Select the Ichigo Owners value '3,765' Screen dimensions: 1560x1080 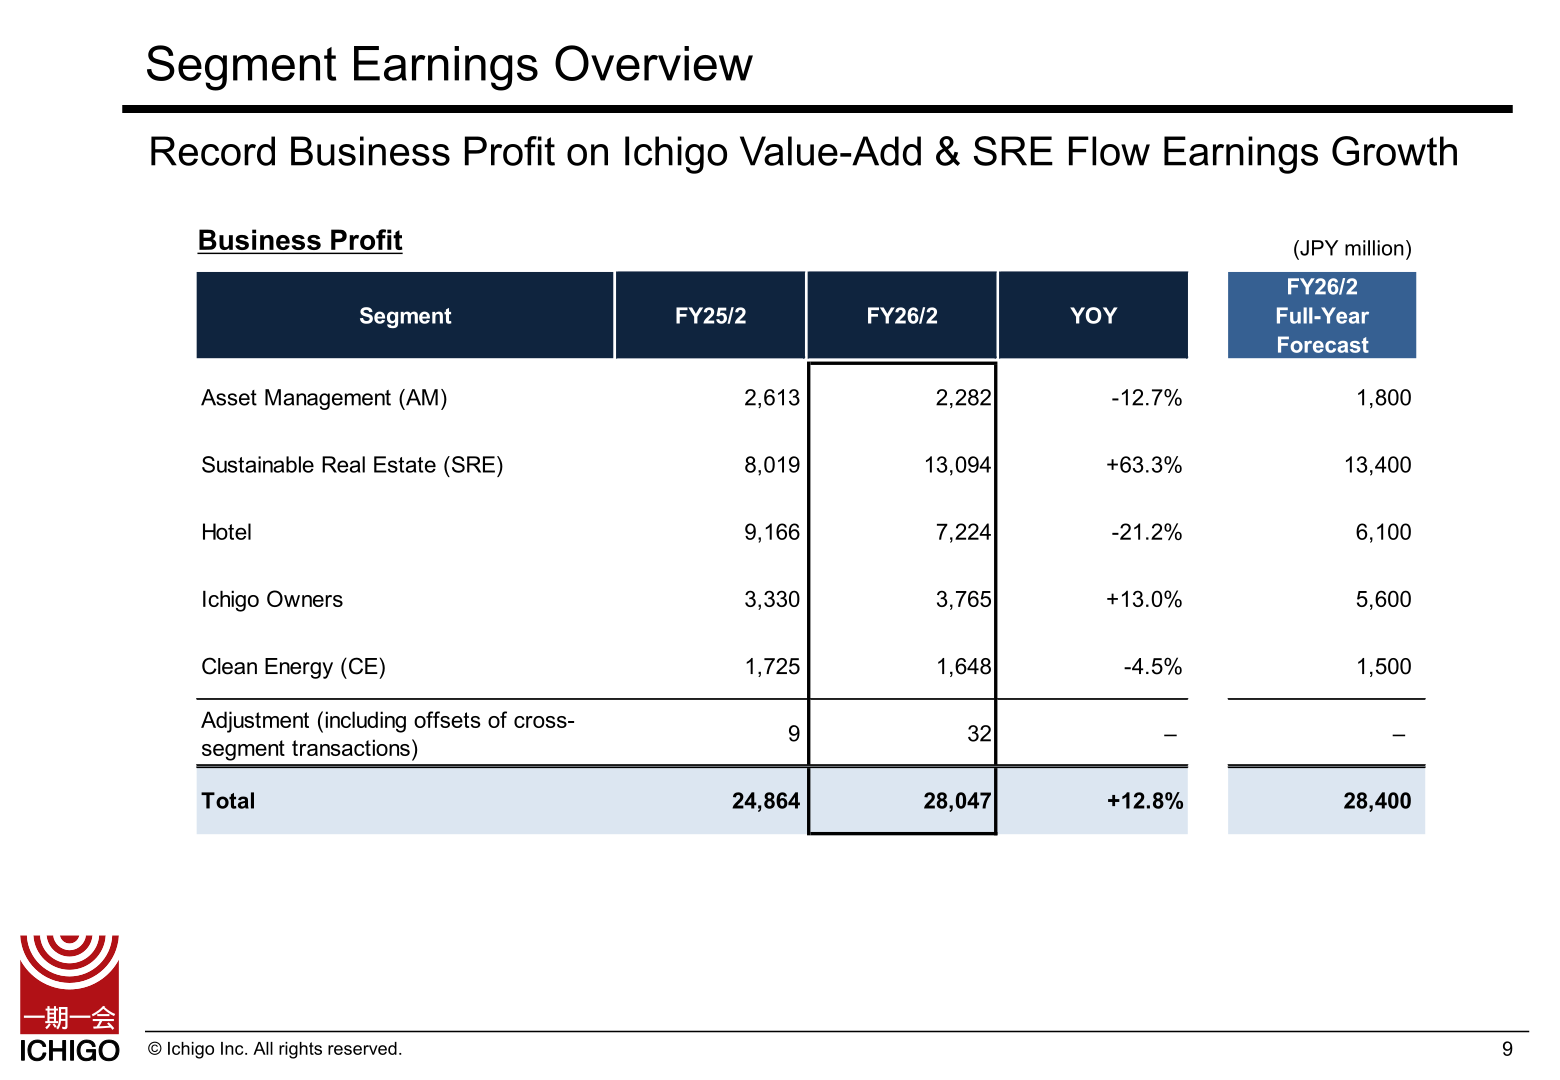point(963,599)
